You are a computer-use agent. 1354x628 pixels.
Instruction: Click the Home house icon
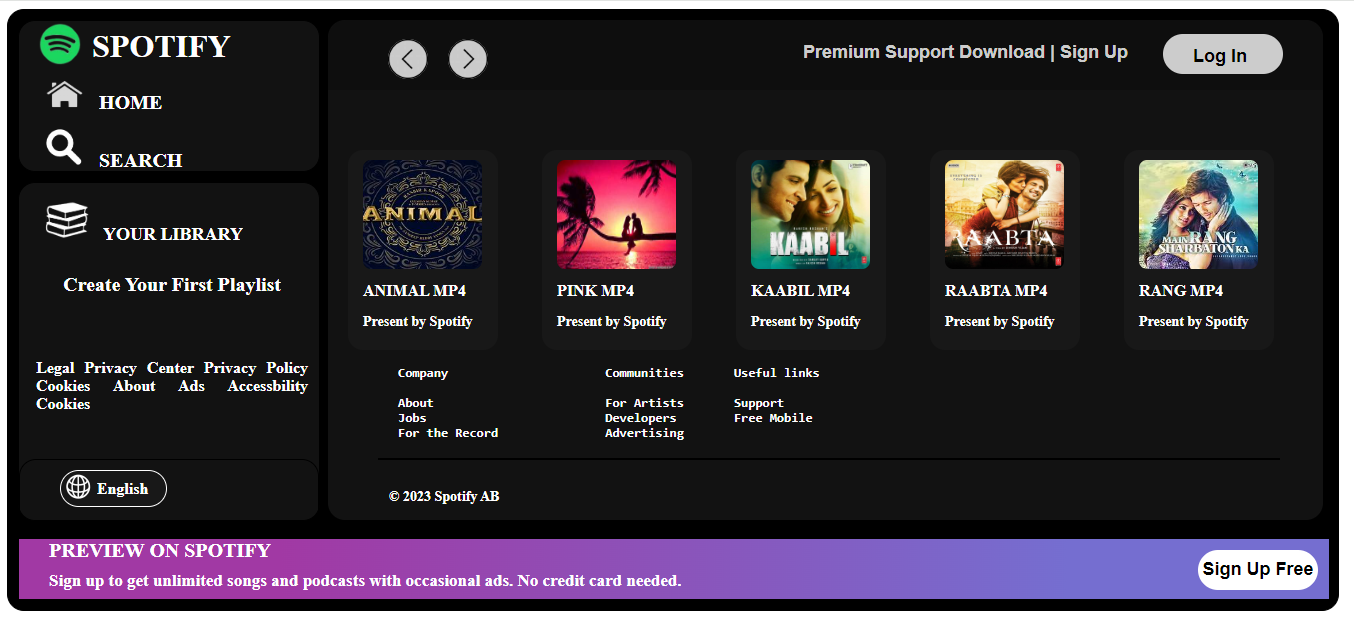pyautogui.click(x=64, y=94)
